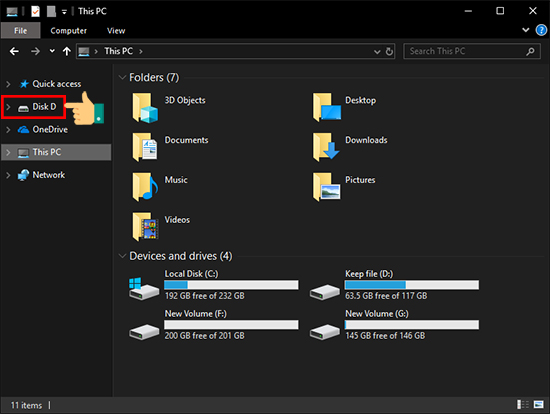This screenshot has height=414, width=550.
Task: Open Customize Quick Access Toolbar dropdown
Action: 64,12
